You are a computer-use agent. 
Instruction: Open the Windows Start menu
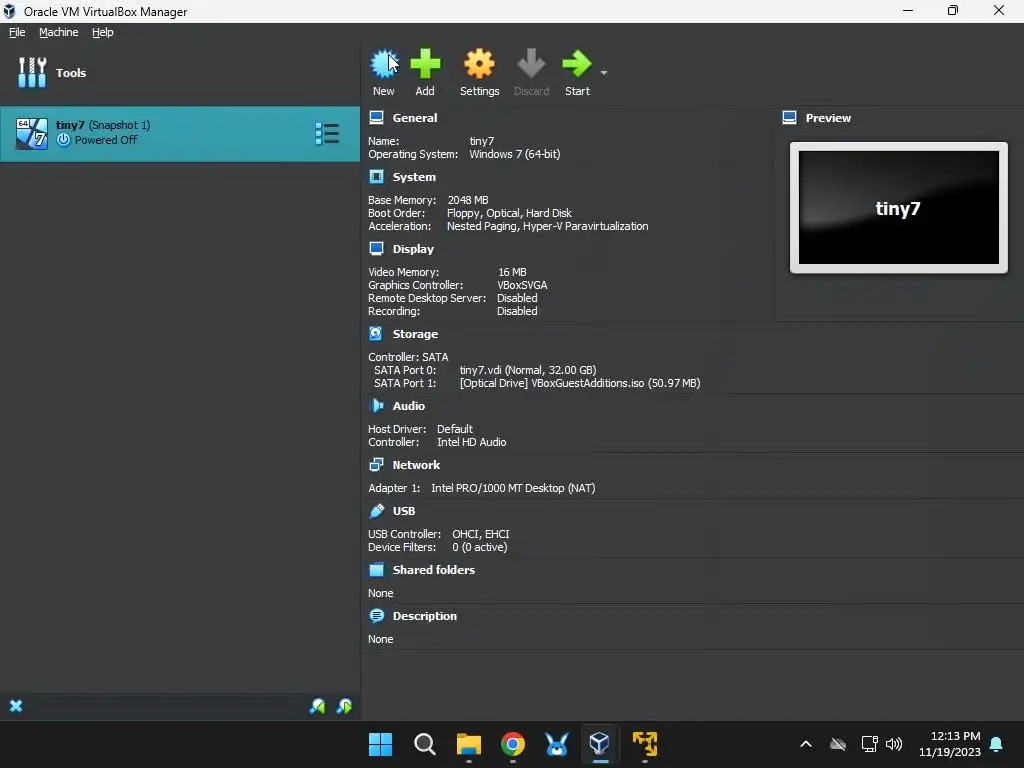point(381,744)
